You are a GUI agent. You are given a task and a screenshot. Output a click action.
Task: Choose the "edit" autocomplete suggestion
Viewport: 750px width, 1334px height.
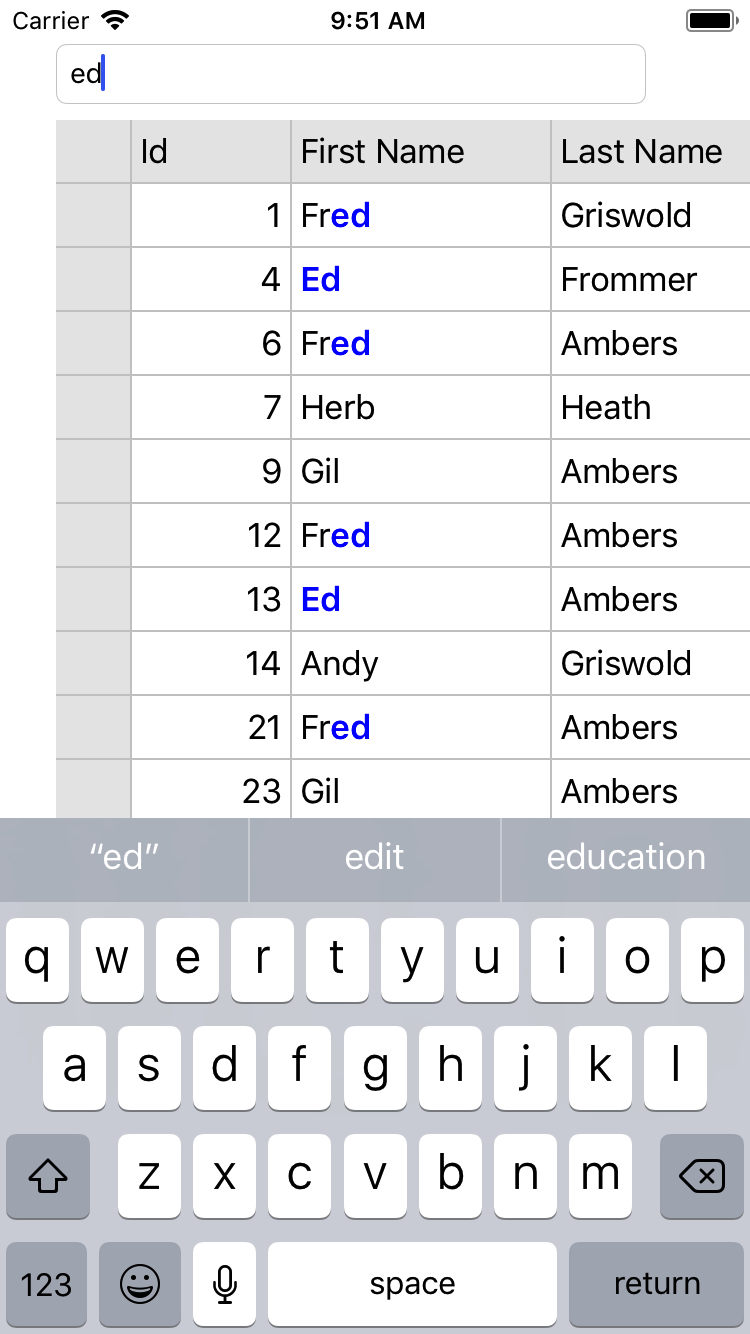[375, 857]
